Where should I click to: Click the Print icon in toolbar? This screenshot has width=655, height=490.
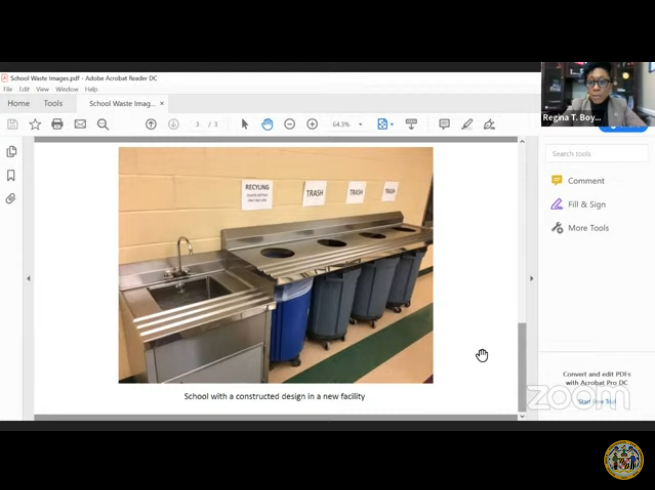pos(57,124)
